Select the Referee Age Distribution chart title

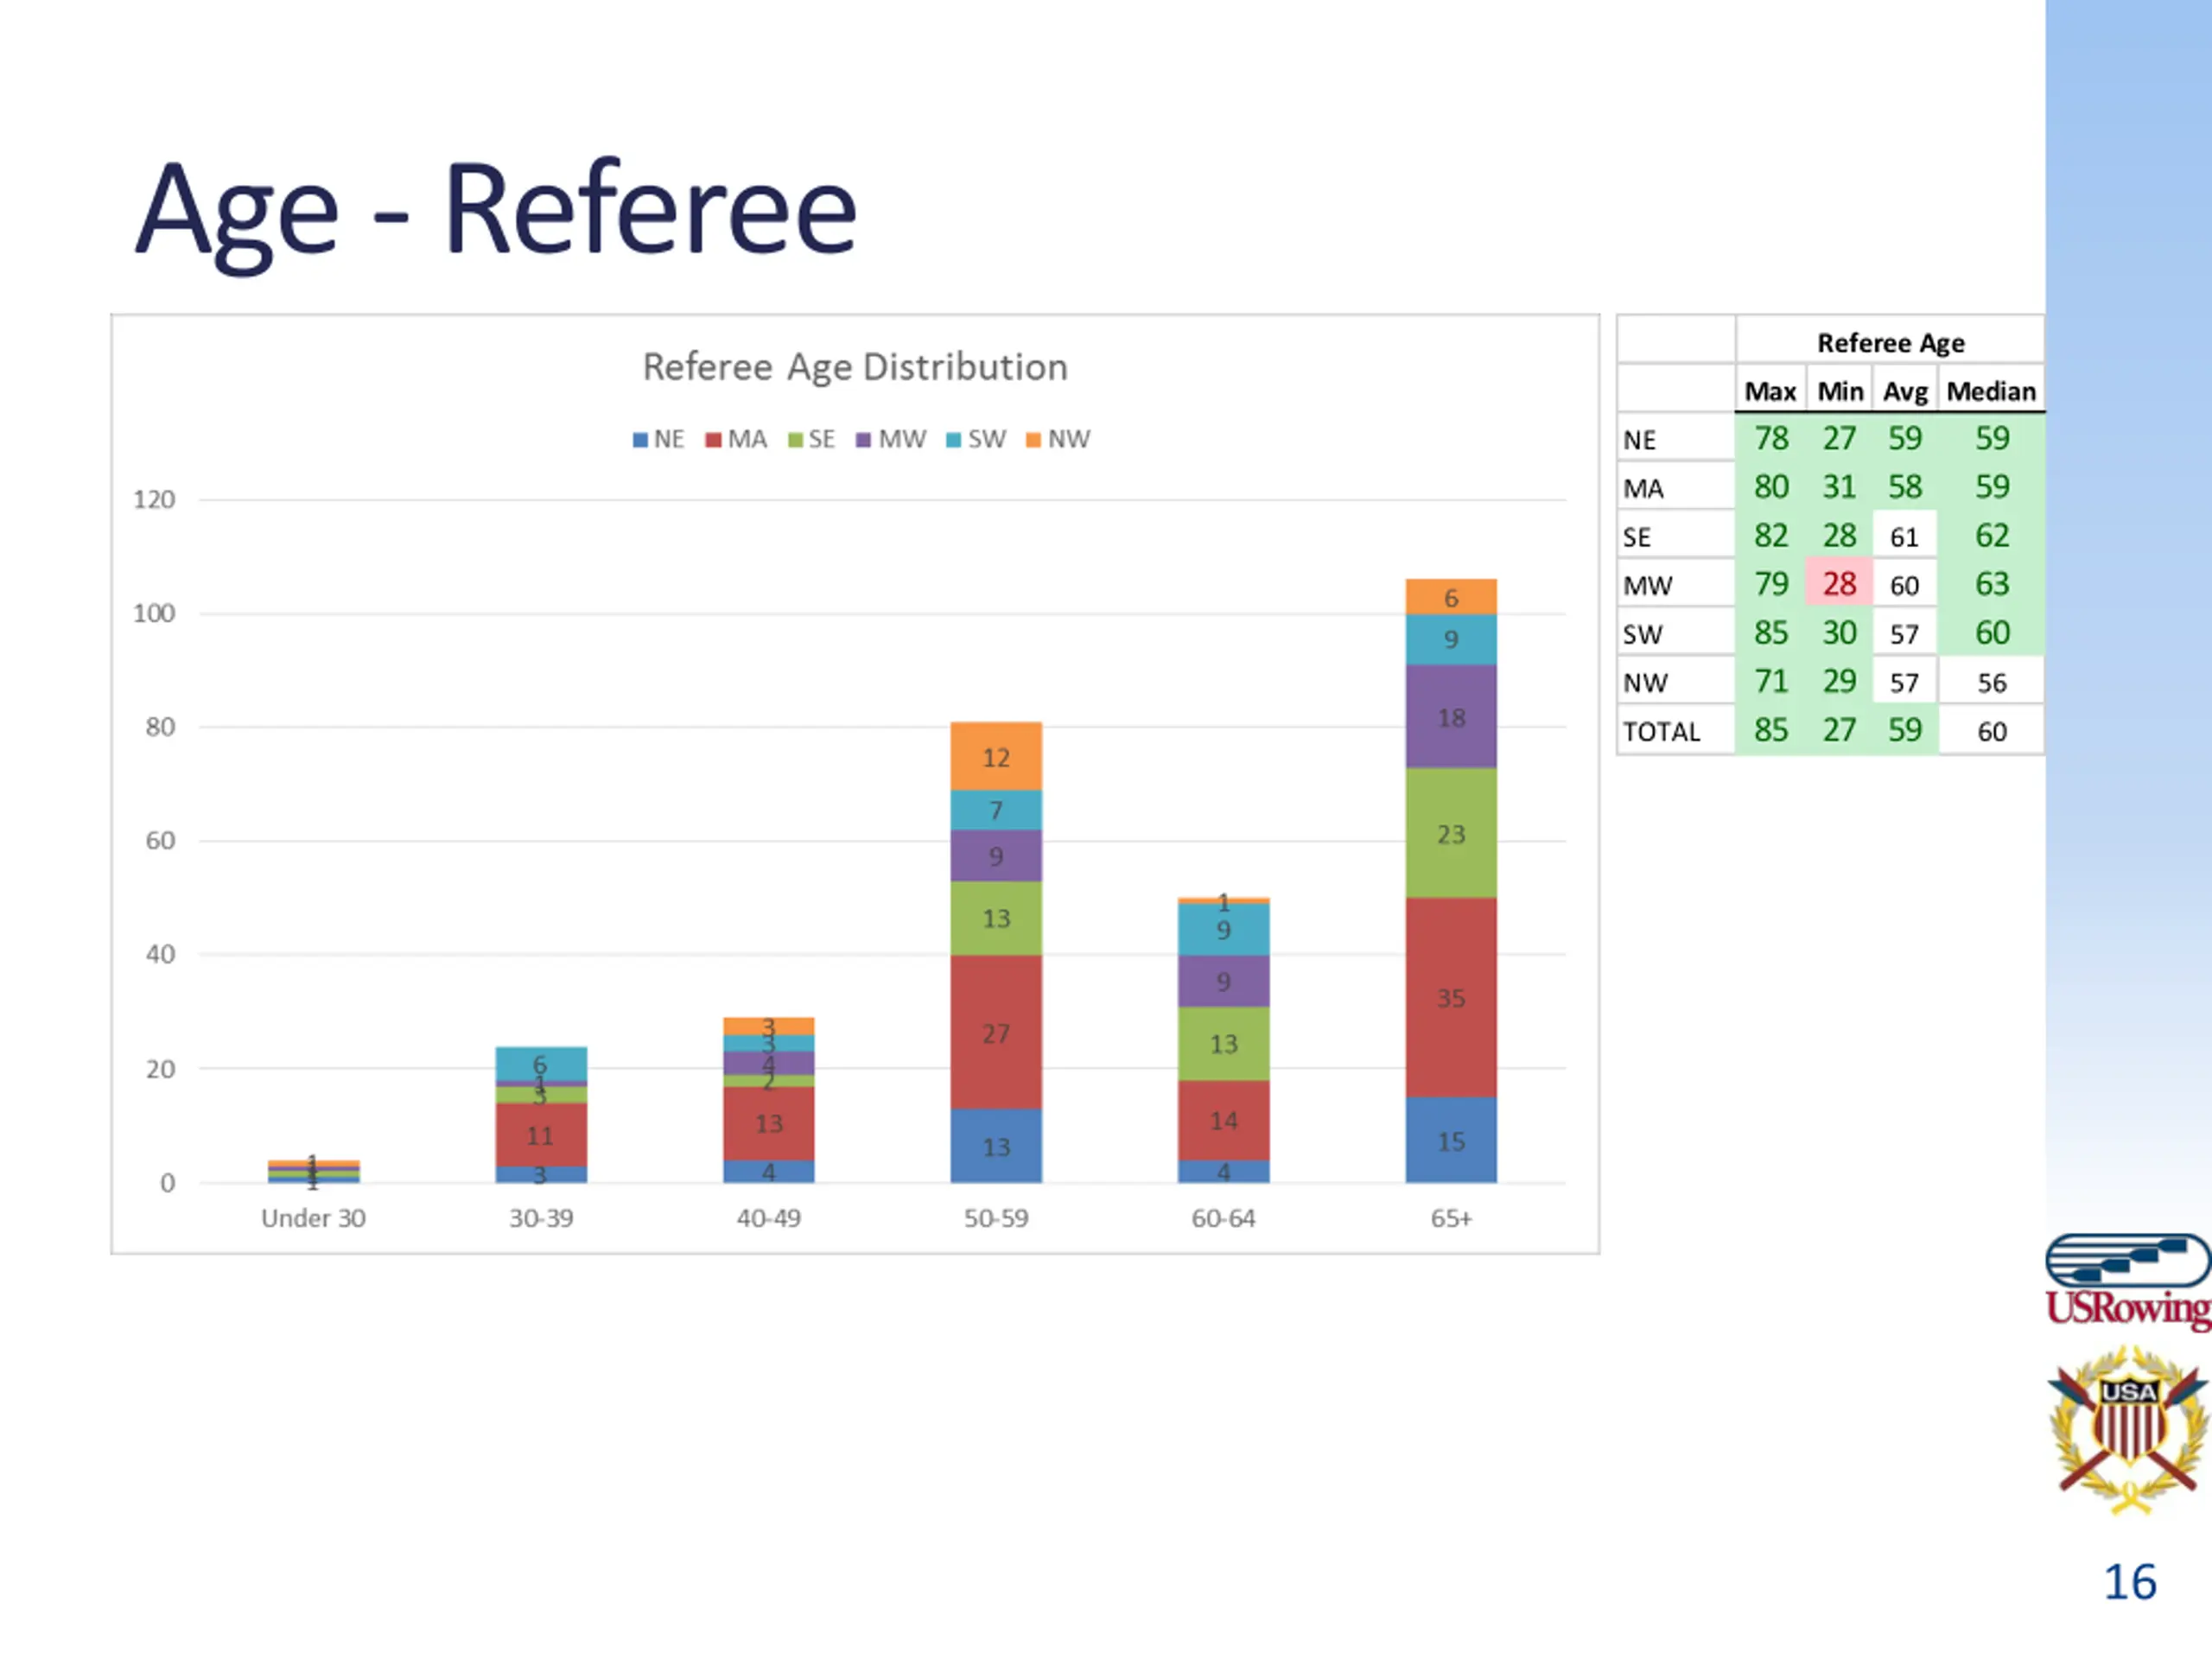click(855, 367)
